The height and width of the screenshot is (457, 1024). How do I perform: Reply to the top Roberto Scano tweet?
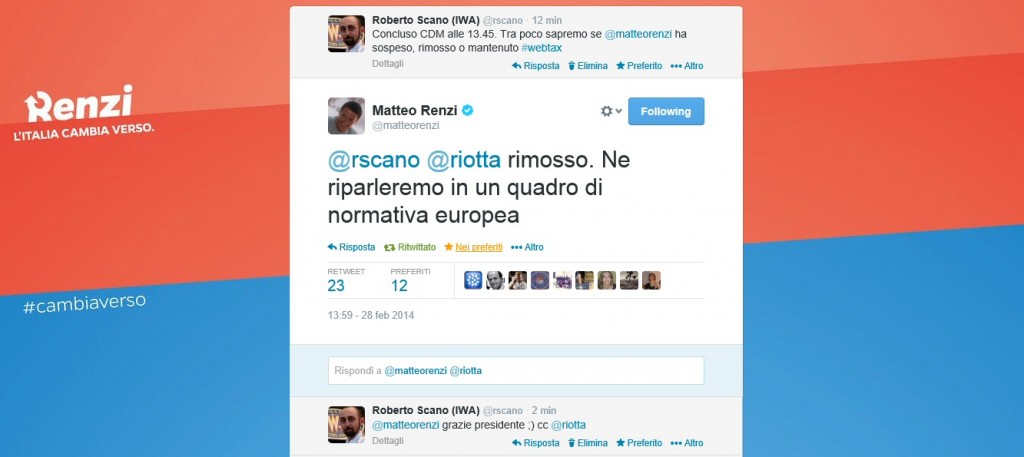coord(535,66)
